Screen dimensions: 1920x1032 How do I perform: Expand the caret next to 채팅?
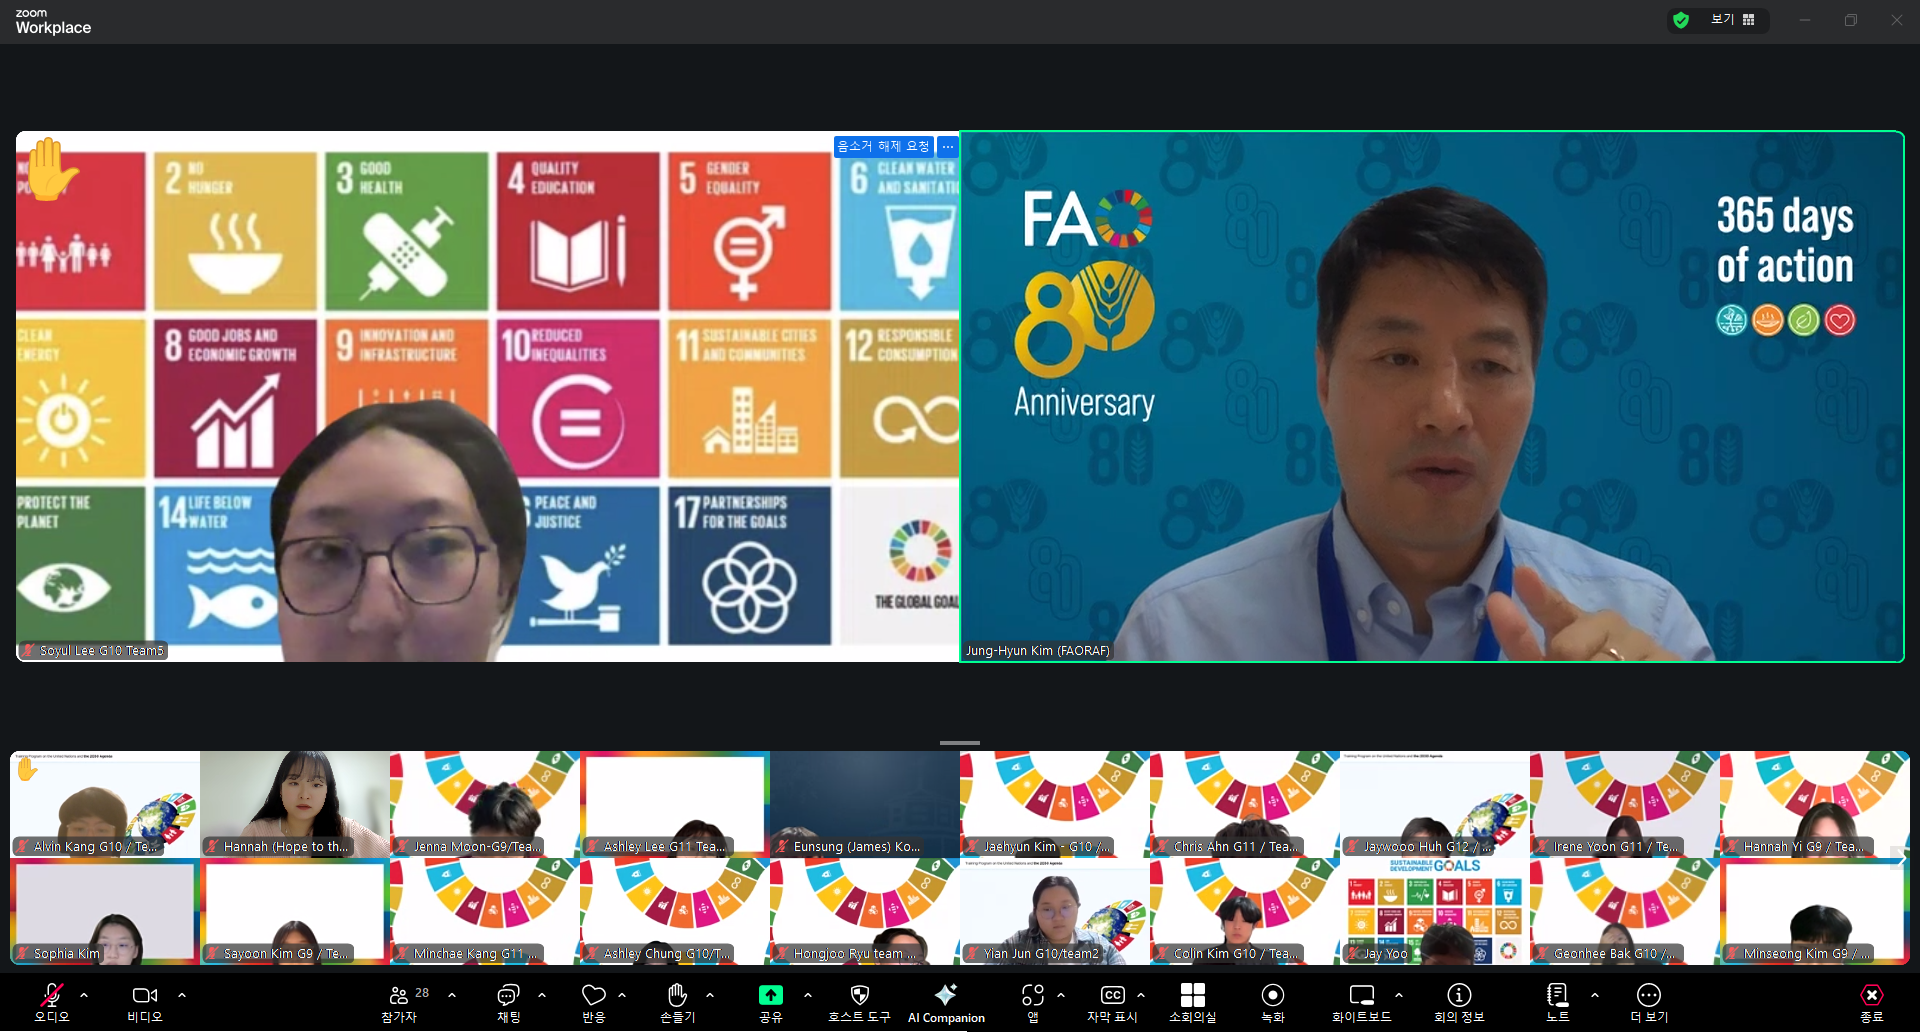coord(542,995)
